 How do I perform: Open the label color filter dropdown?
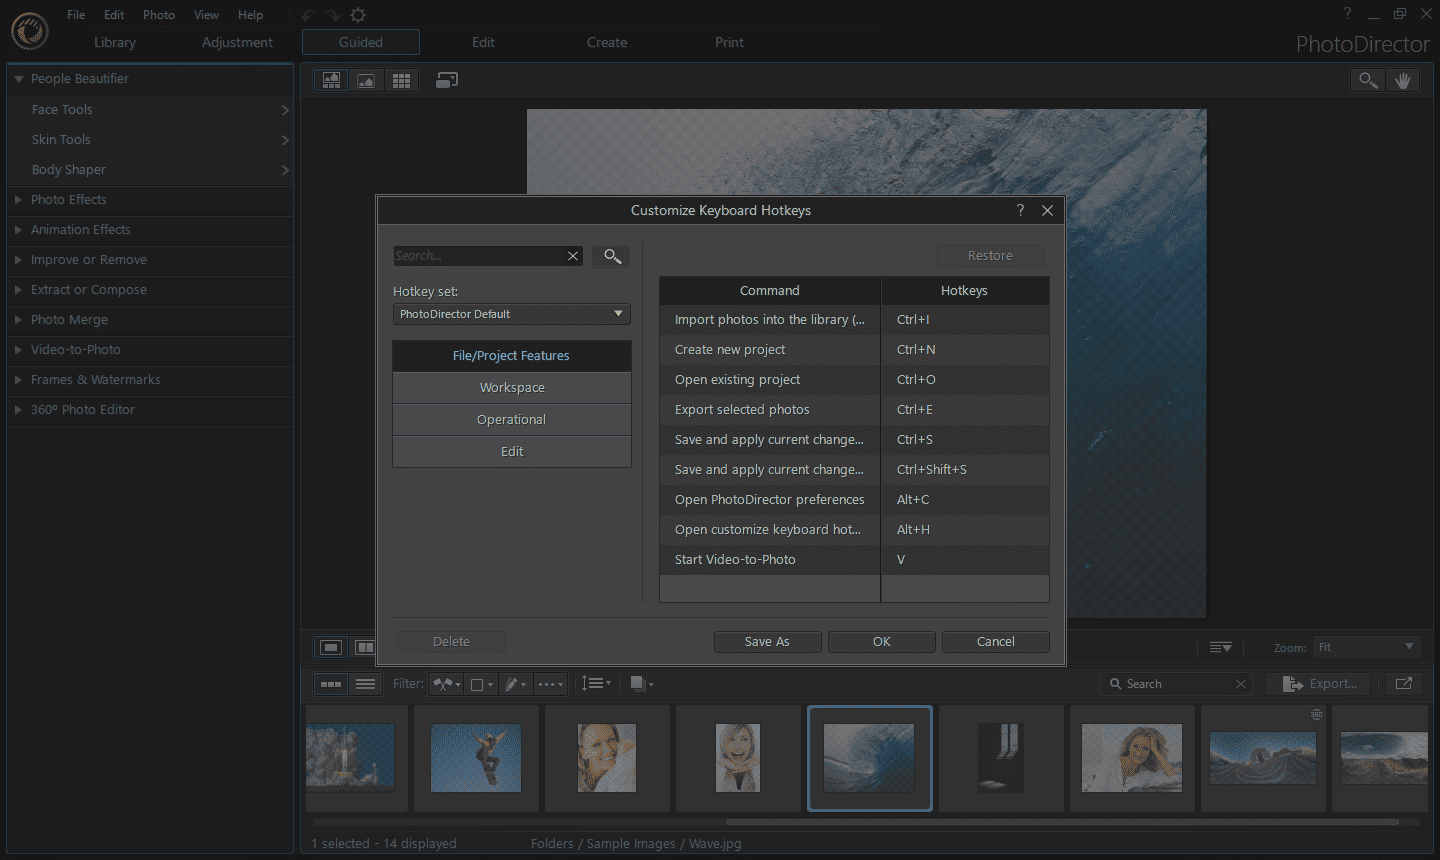tap(482, 684)
